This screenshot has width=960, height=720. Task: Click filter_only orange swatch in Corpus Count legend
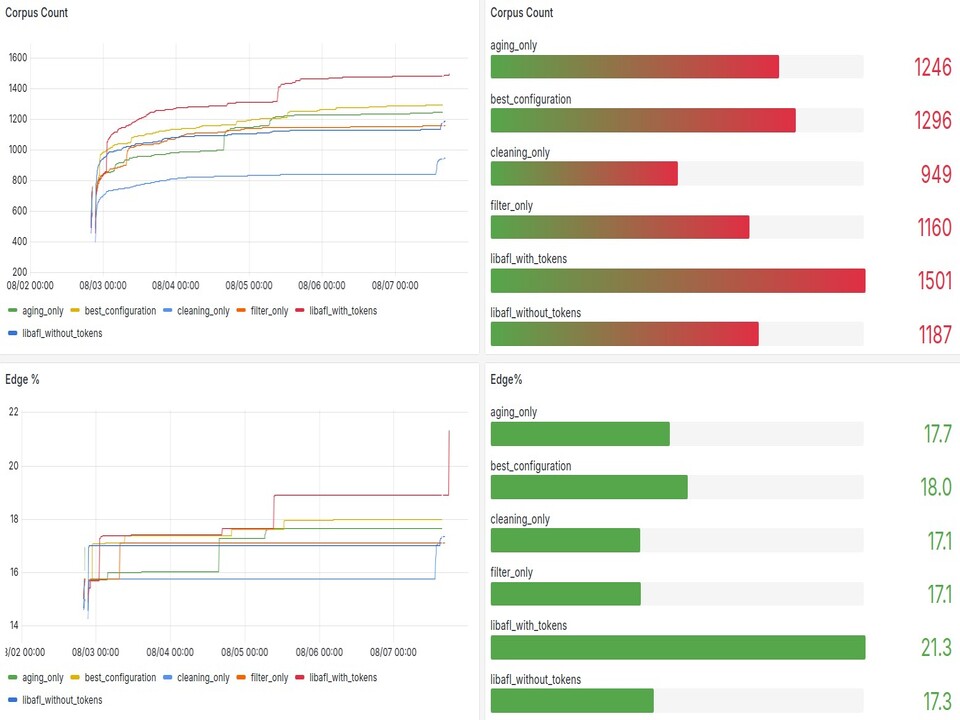click(241, 310)
